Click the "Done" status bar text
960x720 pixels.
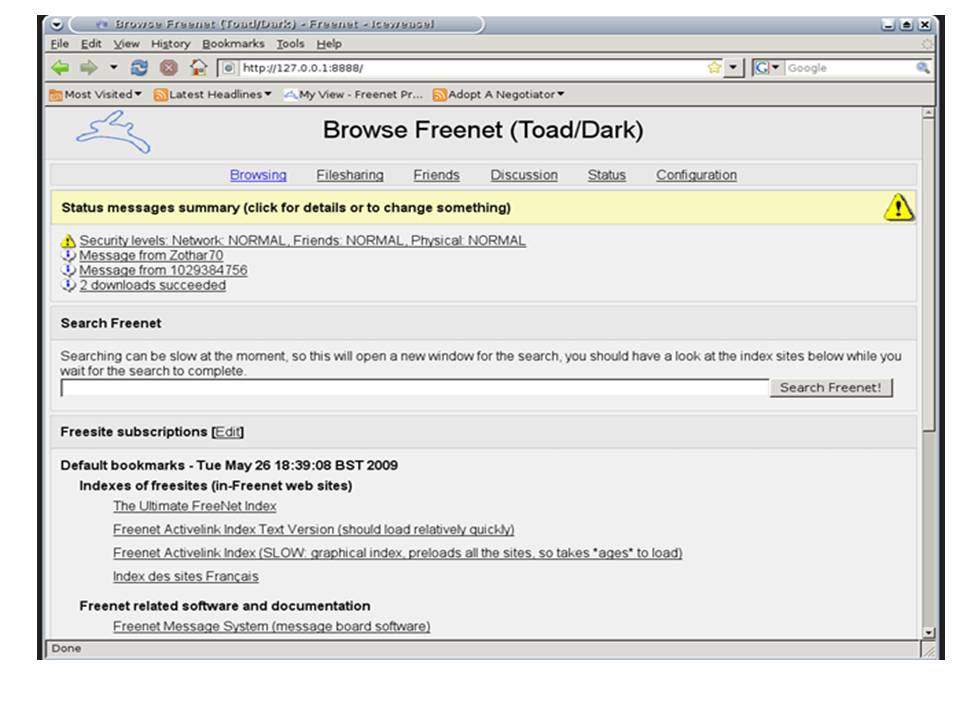pos(66,648)
